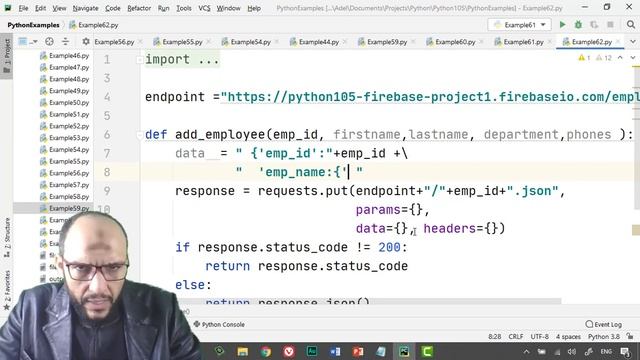Click PythonExamples breadcrumb in navigation bar
The image size is (640, 360).
33,25
